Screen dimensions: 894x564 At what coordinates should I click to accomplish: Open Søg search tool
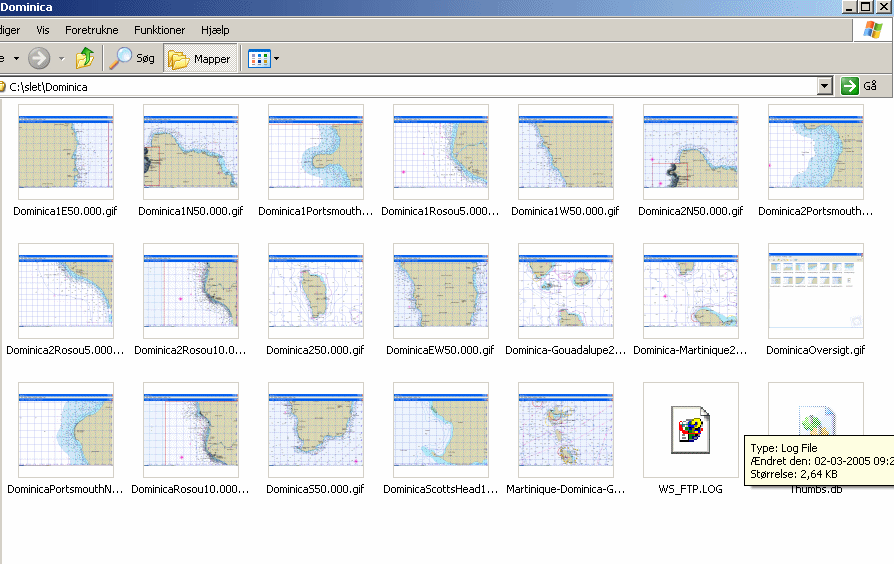pyautogui.click(x=132, y=58)
